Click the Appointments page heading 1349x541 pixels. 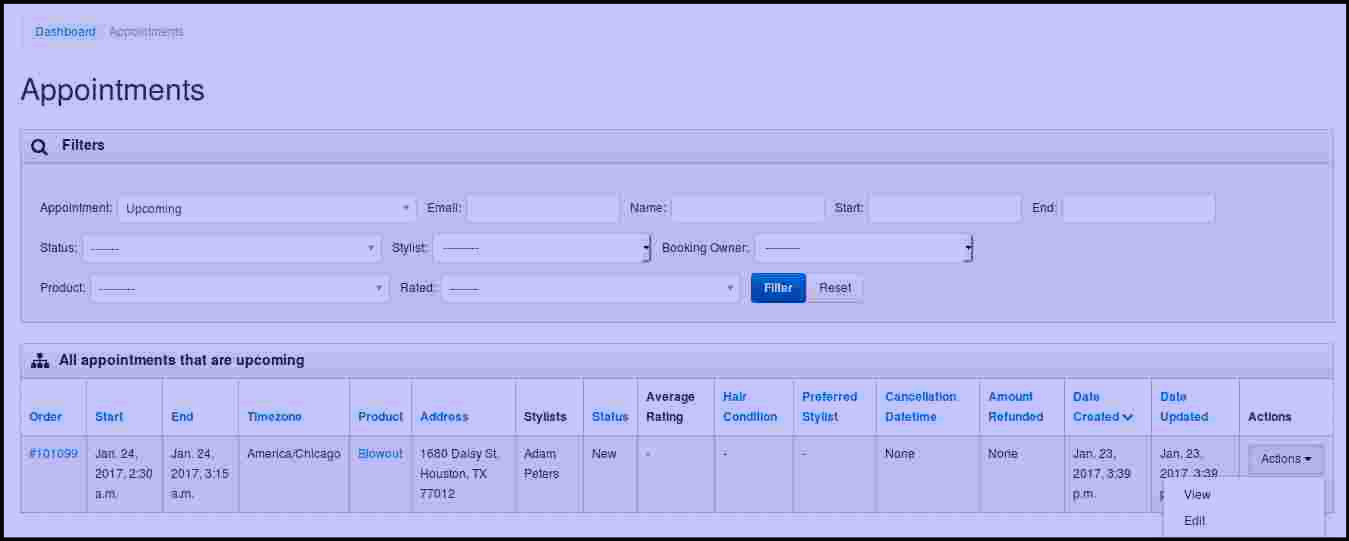112,90
